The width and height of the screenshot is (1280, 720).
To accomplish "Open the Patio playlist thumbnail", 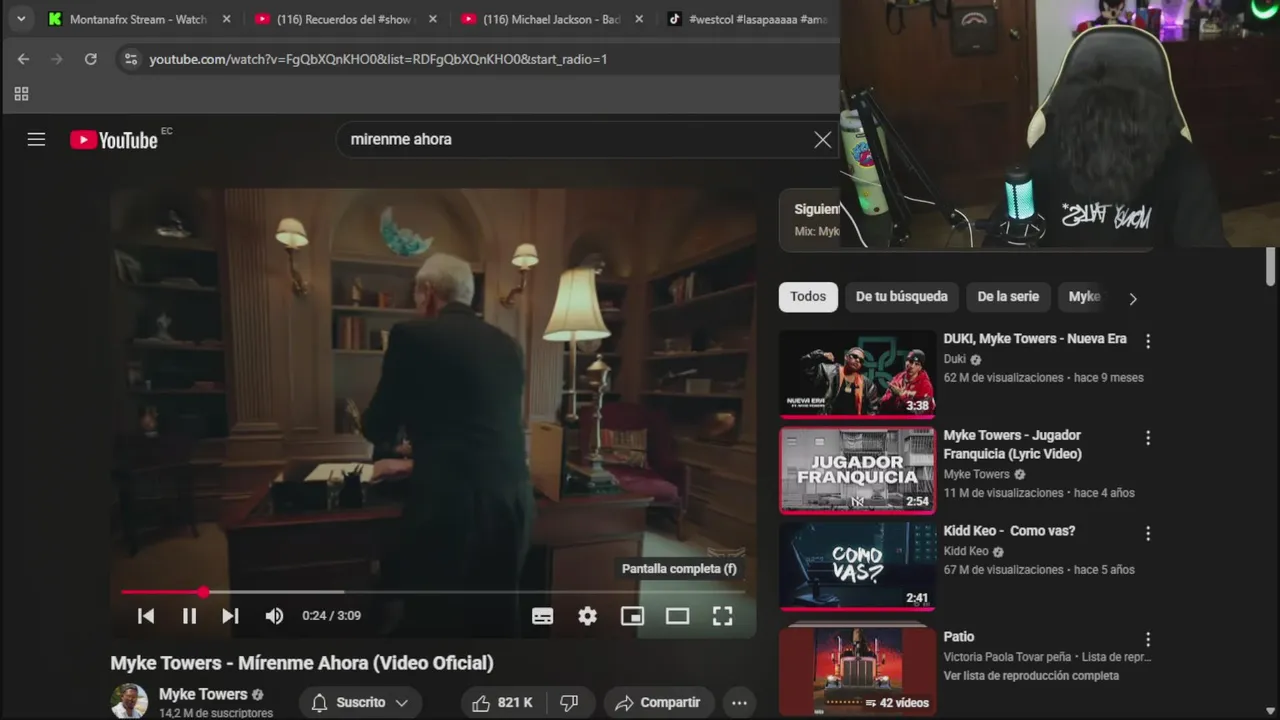I will point(857,671).
